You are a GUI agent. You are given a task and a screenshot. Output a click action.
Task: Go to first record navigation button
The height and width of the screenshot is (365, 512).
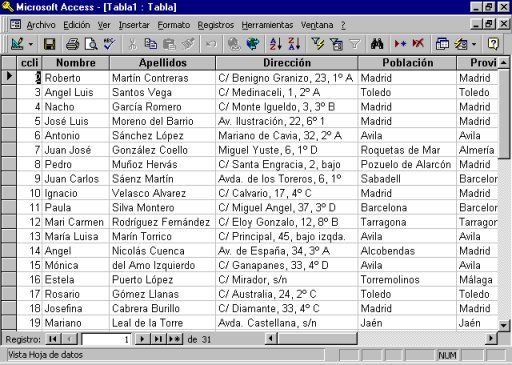[x=53, y=339]
